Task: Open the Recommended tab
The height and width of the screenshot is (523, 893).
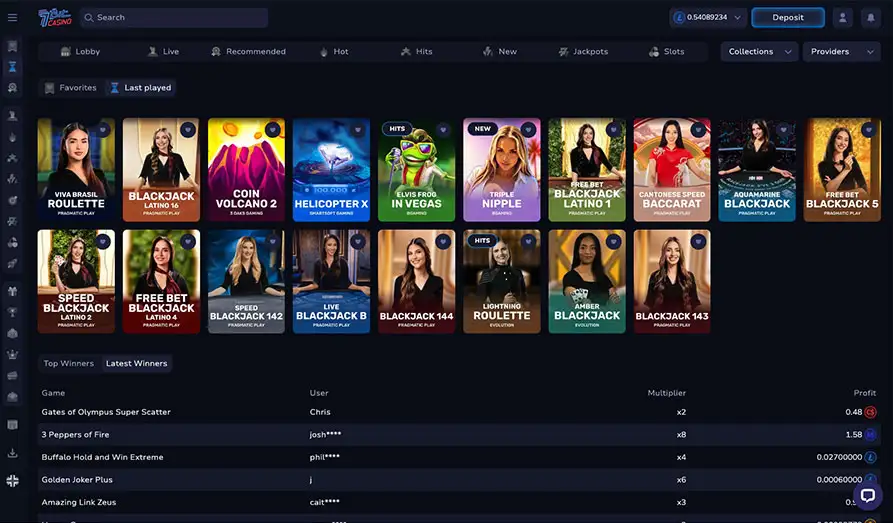Action: click(x=248, y=52)
